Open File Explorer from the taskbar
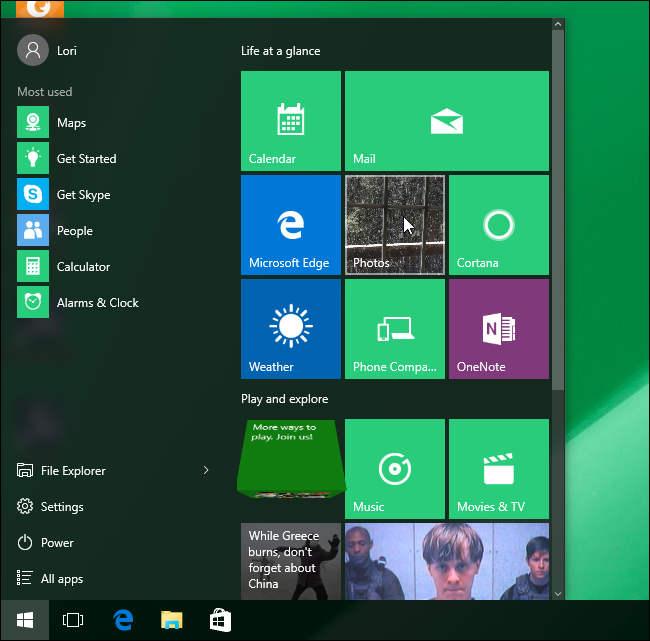Image resolution: width=650 pixels, height=641 pixels. 172,620
